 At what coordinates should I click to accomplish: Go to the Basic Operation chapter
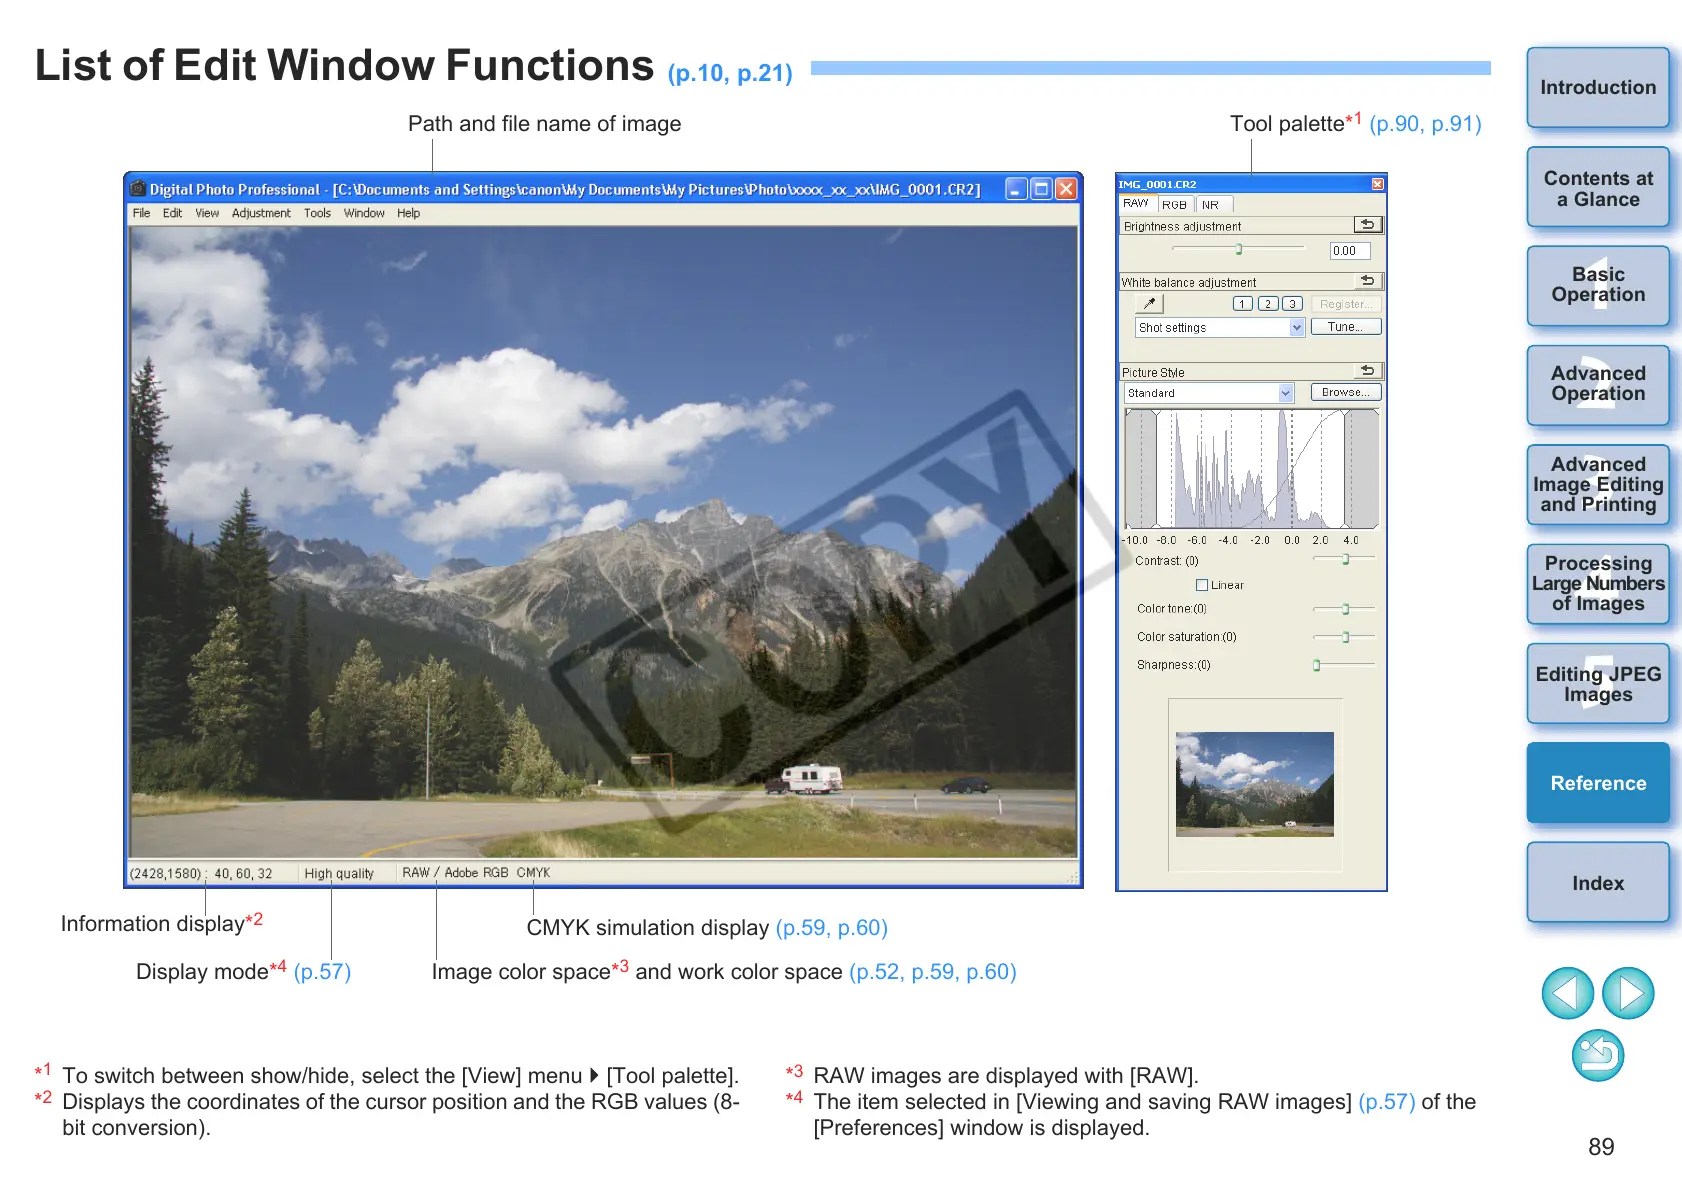pyautogui.click(x=1598, y=286)
